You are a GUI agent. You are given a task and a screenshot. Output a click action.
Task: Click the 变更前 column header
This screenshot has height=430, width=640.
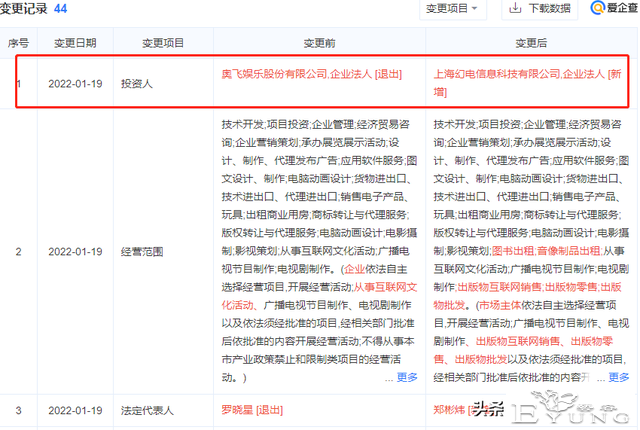319,43
